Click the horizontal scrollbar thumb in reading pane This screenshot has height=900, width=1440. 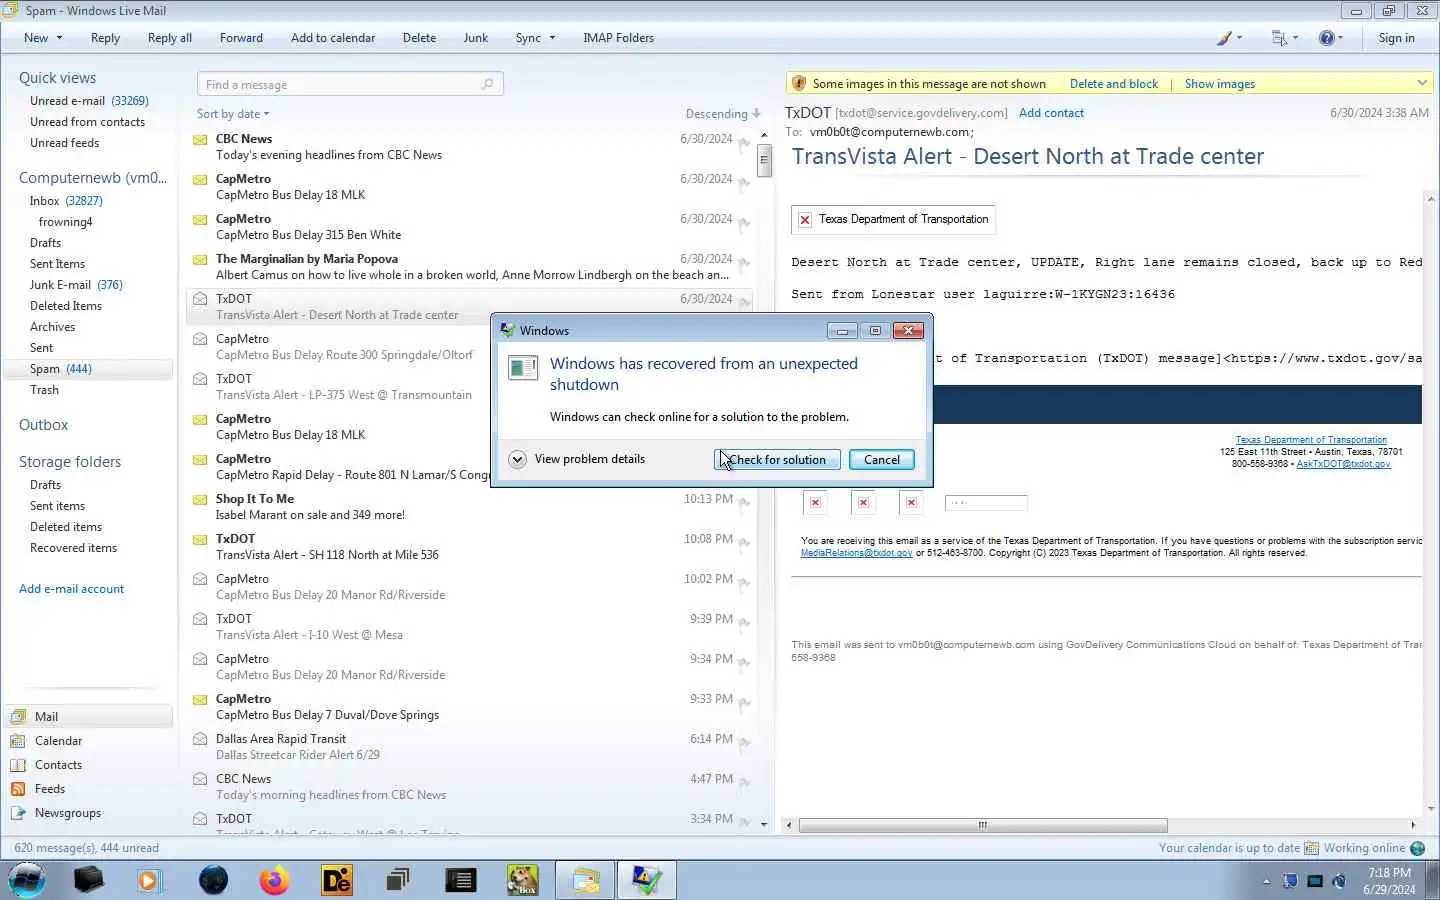click(983, 825)
